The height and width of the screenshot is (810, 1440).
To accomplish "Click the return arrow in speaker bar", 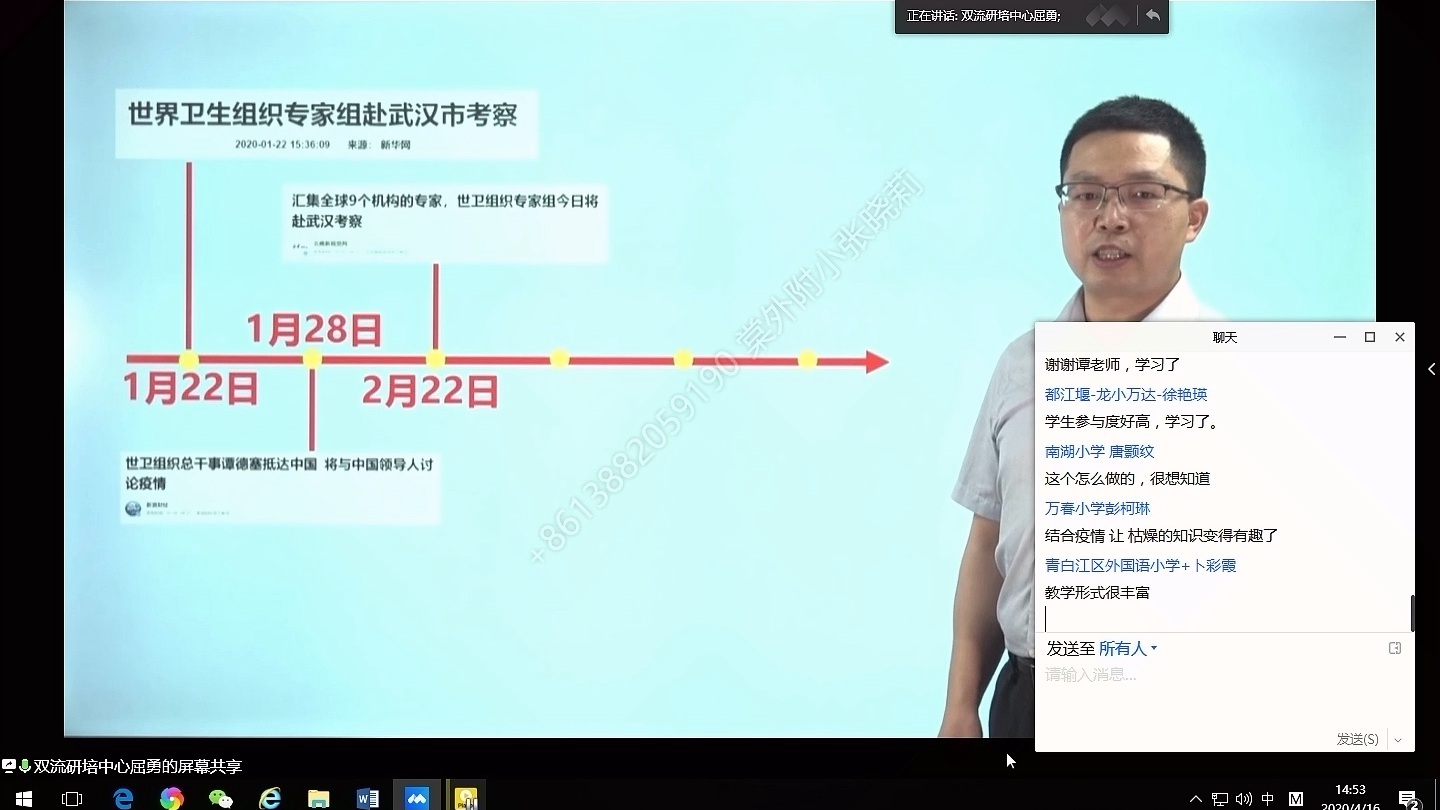I will point(1153,16).
